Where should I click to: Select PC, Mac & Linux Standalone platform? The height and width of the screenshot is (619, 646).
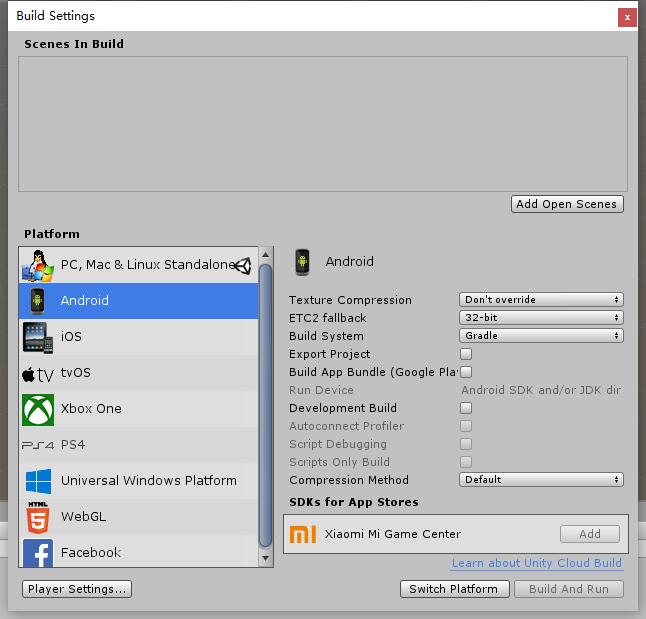(x=138, y=265)
